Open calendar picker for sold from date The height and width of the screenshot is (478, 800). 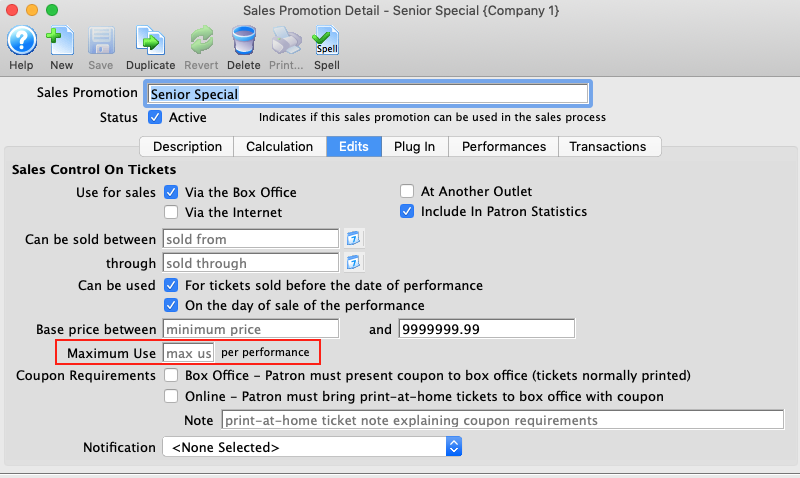353,238
